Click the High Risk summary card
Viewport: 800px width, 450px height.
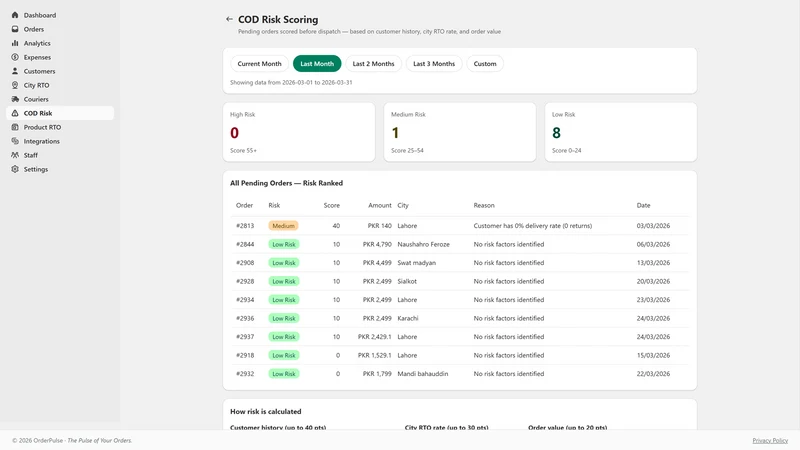point(299,132)
